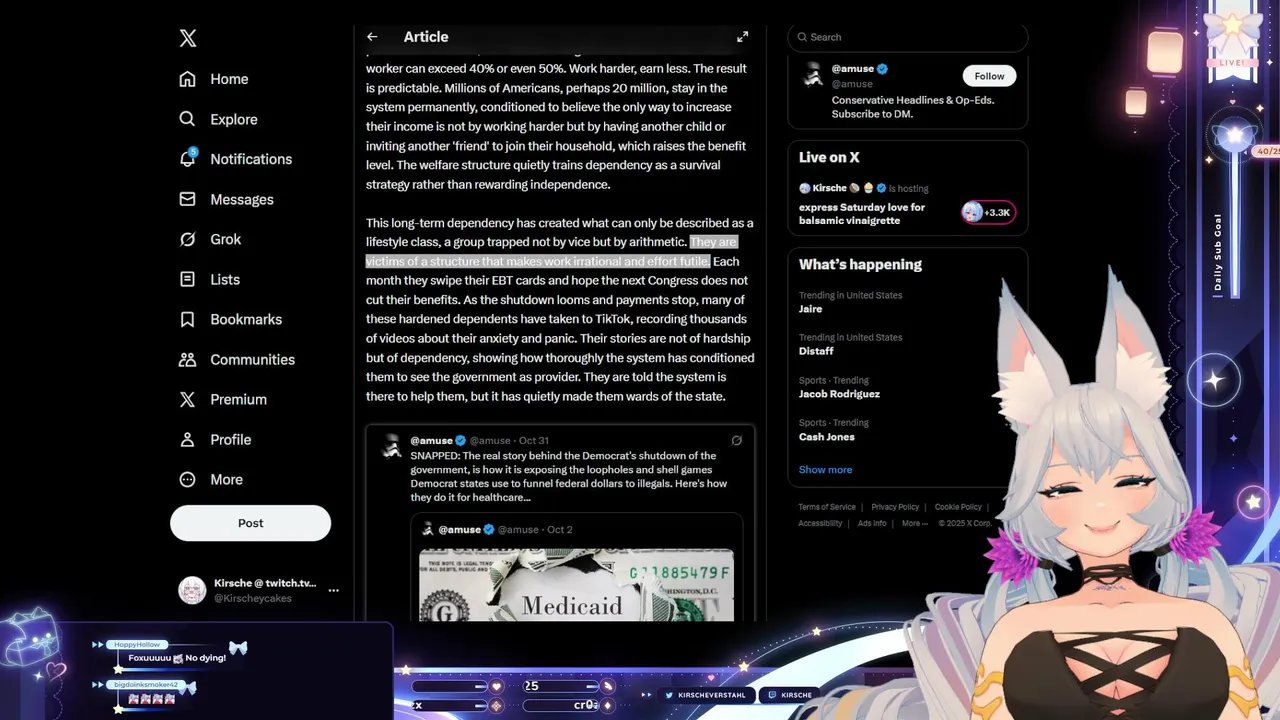
Task: Click the What's happening heading
Action: pyautogui.click(x=860, y=264)
